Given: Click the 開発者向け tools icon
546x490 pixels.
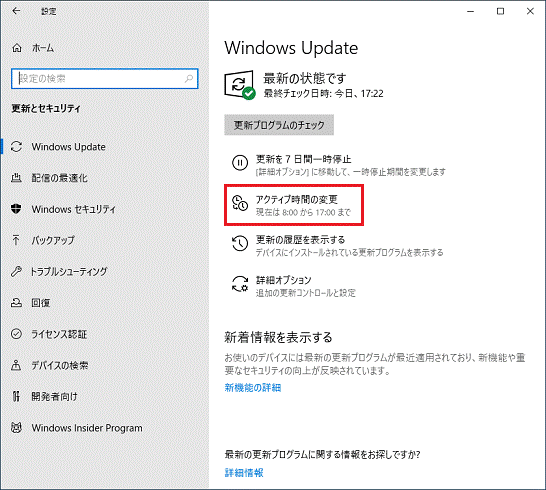Looking at the screenshot, I should 16,396.
